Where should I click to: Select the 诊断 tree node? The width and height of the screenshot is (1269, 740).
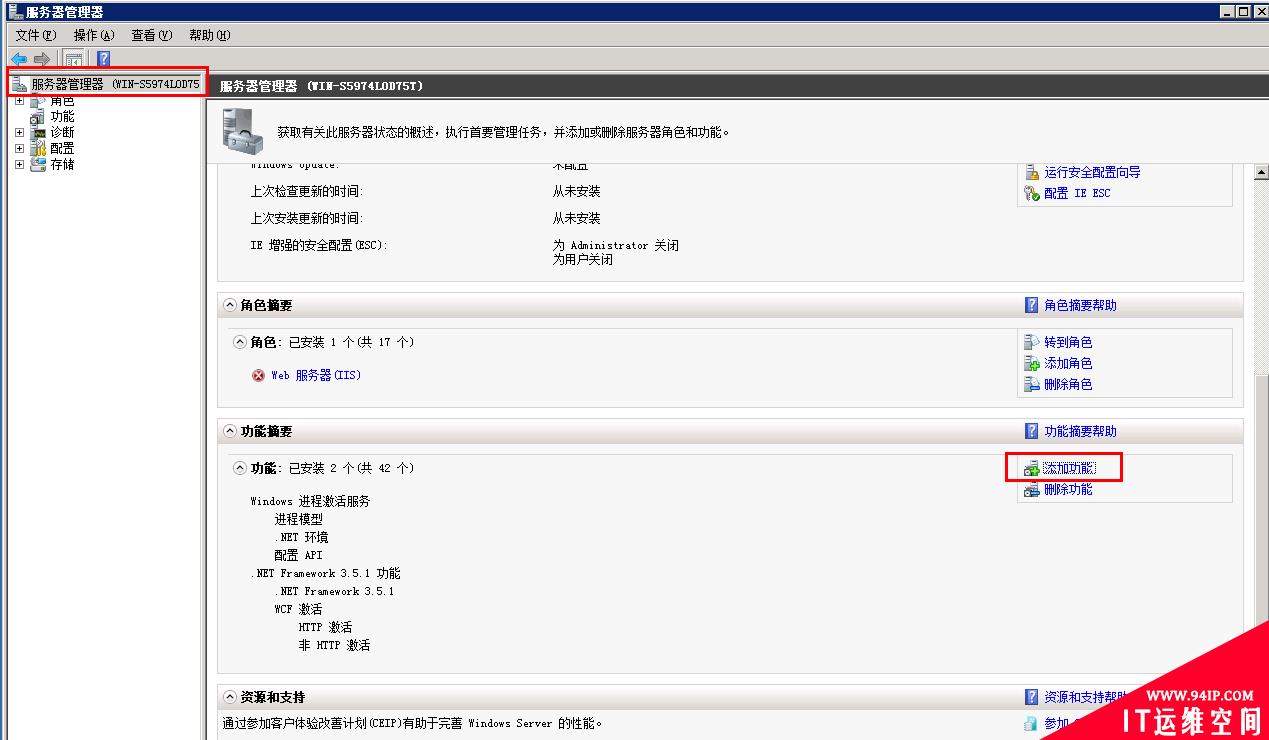click(62, 132)
